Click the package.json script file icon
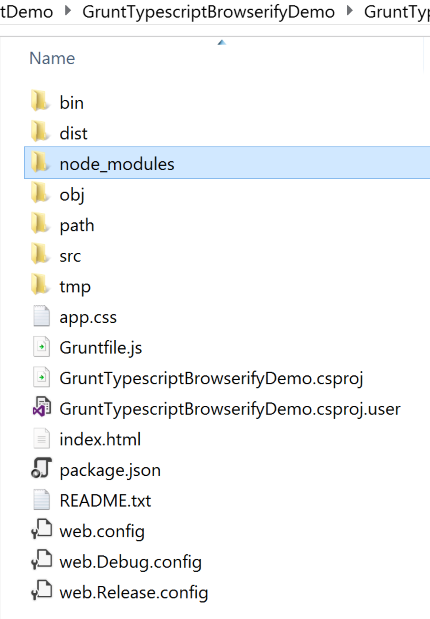430x619 pixels. pyautogui.click(x=41, y=469)
